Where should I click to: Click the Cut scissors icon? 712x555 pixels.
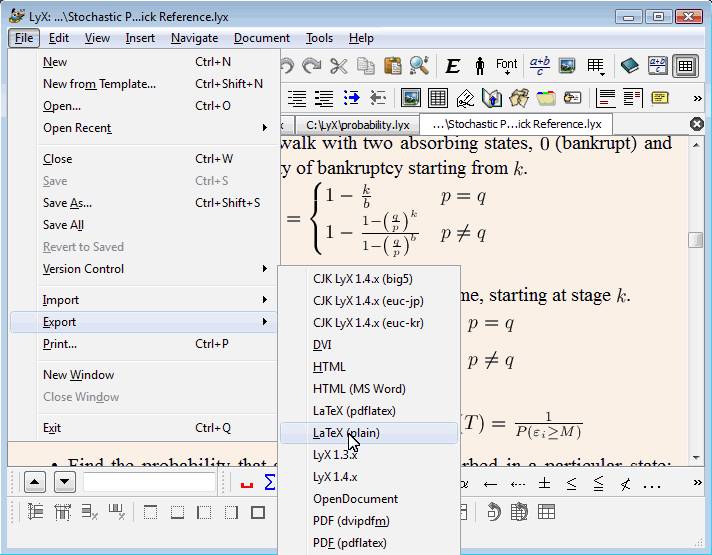339,66
